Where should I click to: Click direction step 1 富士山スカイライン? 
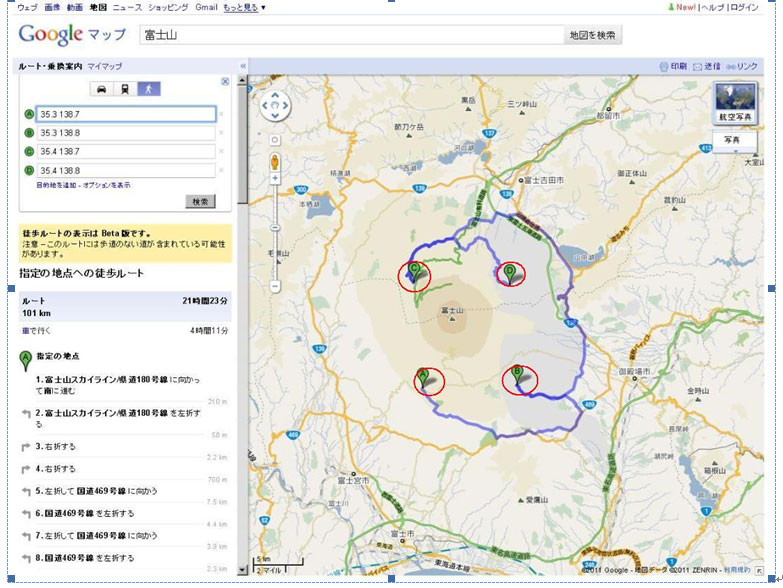(118, 385)
